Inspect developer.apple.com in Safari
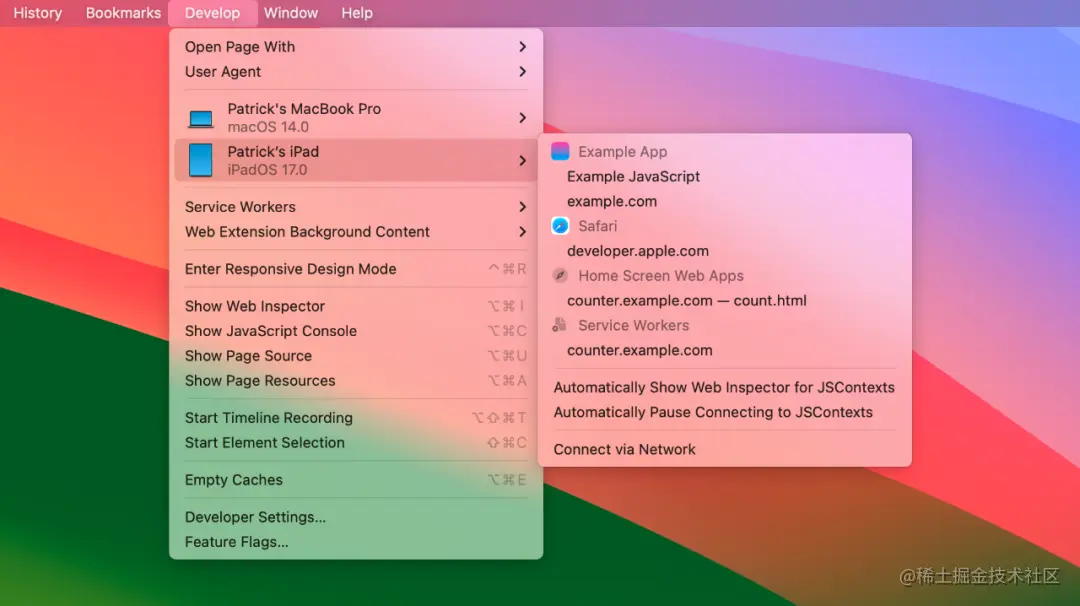 [725, 251]
